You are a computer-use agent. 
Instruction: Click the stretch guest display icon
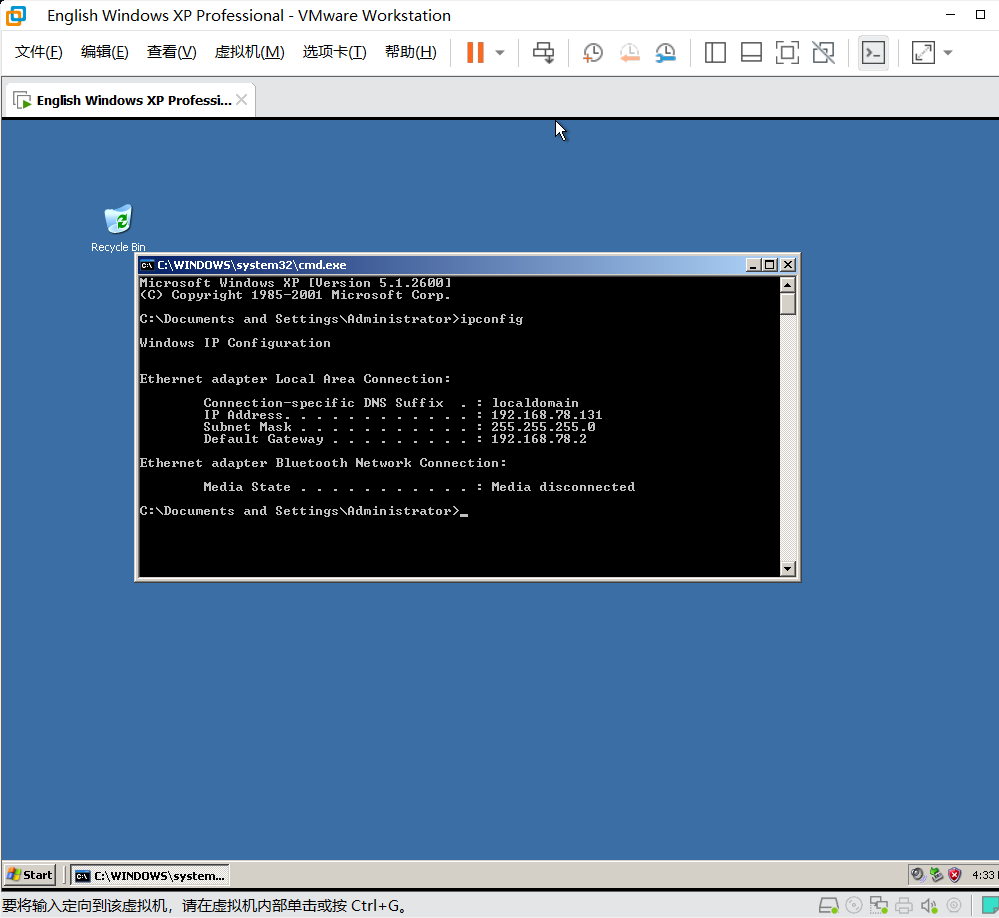923,52
